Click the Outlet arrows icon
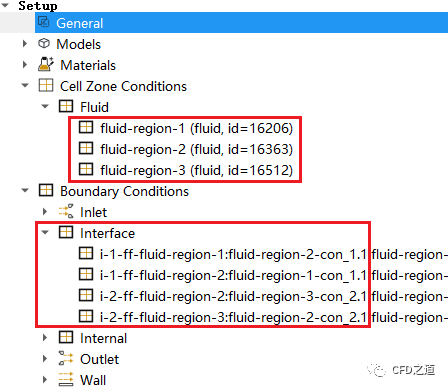Image resolution: width=448 pixels, height=389 pixels. click(x=66, y=358)
